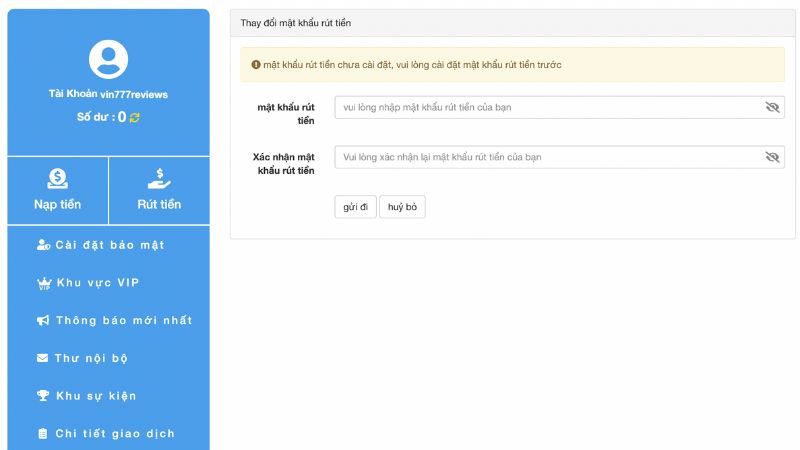Image resolution: width=800 pixels, height=450 pixels.
Task: Focus the mật khẩu rút tiền input field
Action: click(546, 107)
